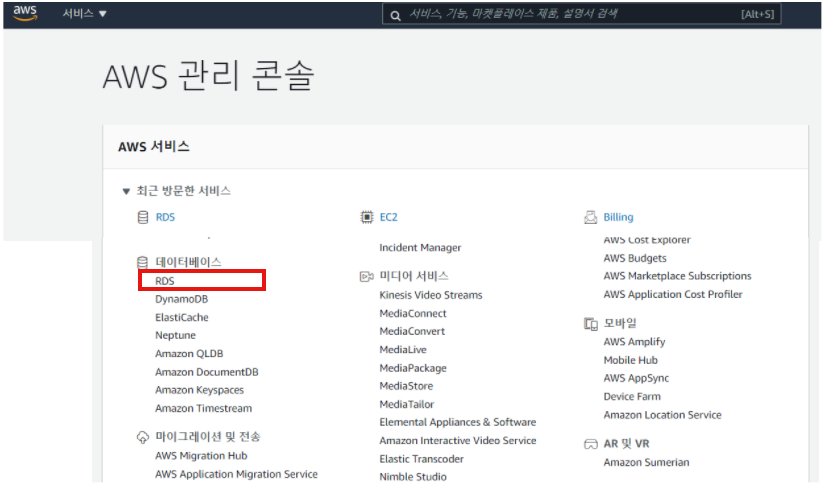Image resolution: width=834 pixels, height=499 pixels.
Task: Click the magnifier search icon
Action: point(395,15)
